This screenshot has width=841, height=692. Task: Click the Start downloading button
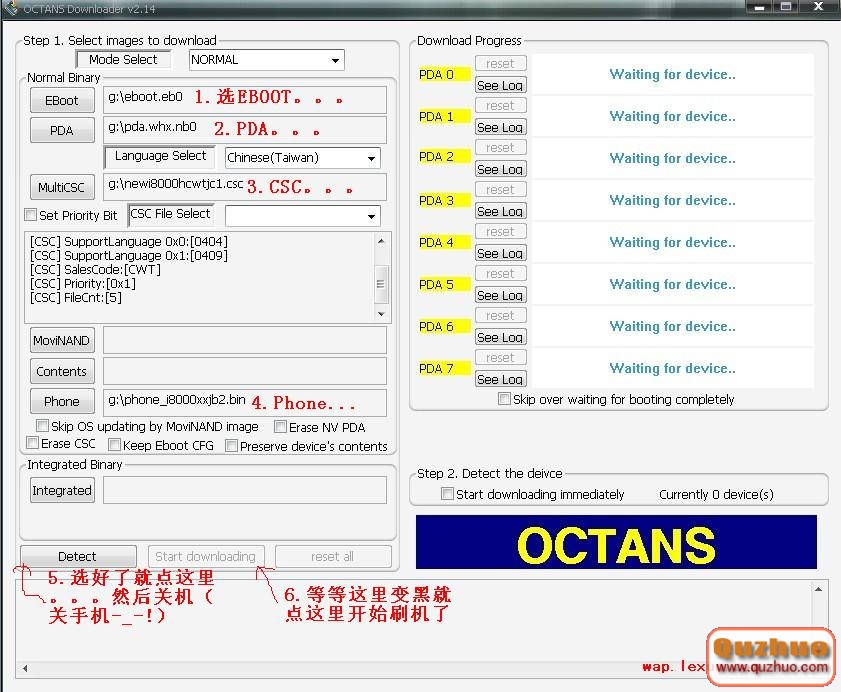206,556
